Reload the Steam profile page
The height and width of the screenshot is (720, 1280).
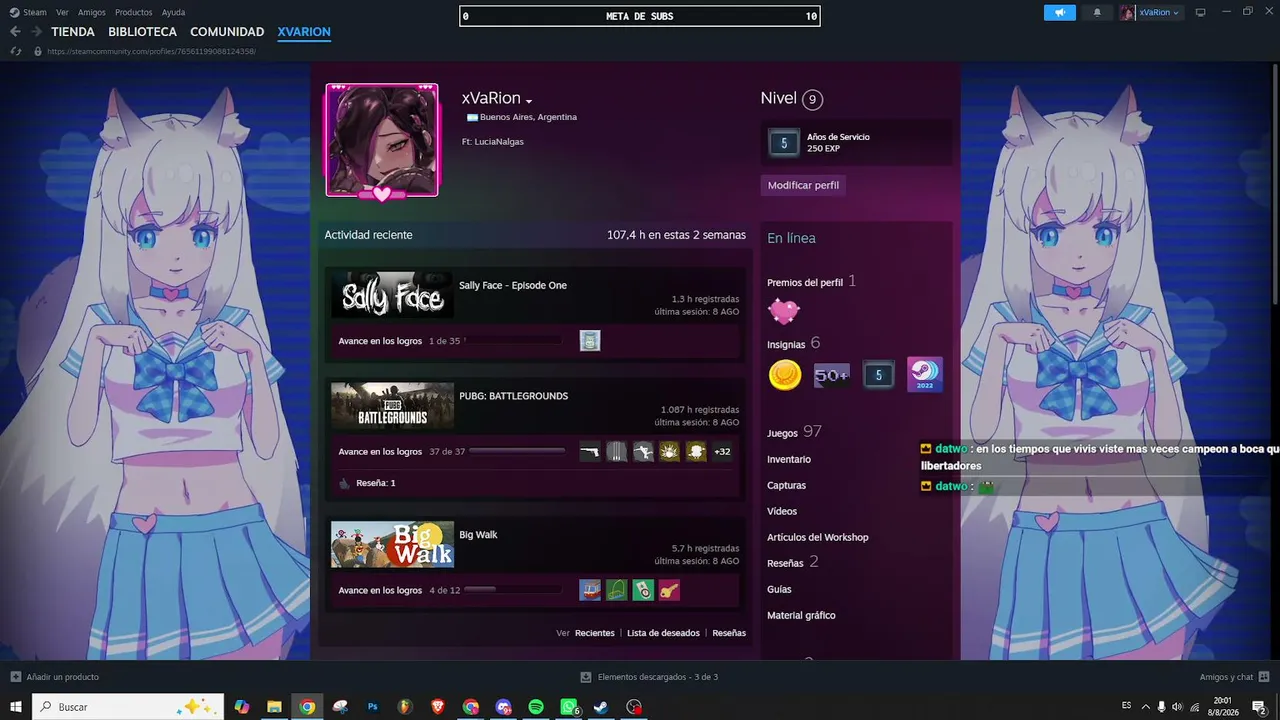[x=15, y=51]
